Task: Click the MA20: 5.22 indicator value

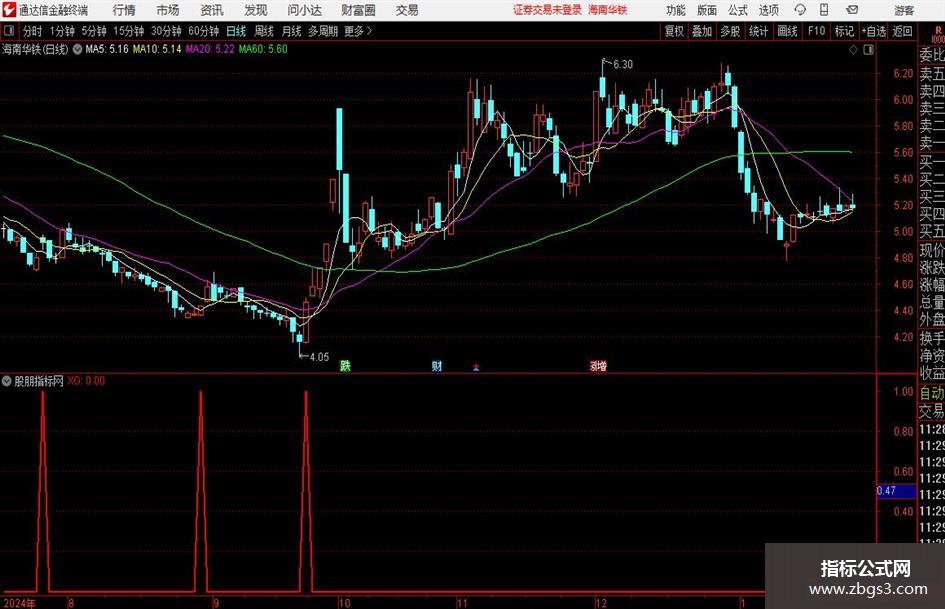Action: 210,49
